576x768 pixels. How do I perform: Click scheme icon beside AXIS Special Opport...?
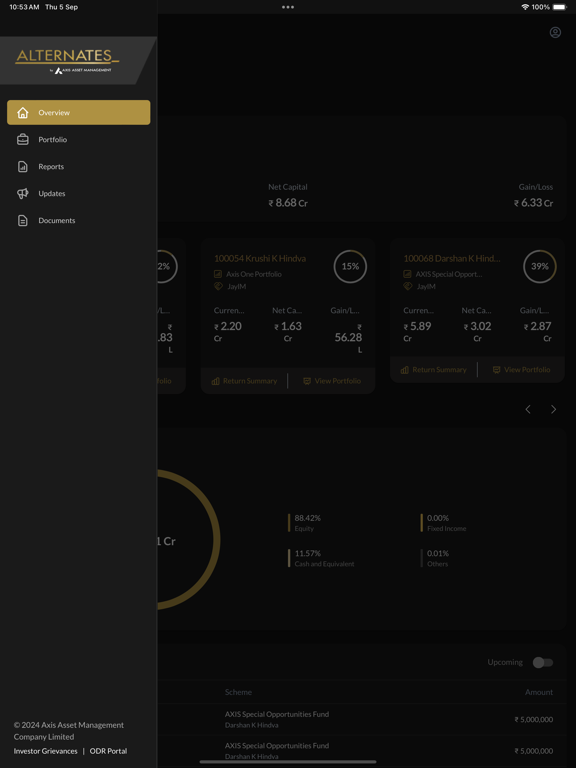(408, 274)
